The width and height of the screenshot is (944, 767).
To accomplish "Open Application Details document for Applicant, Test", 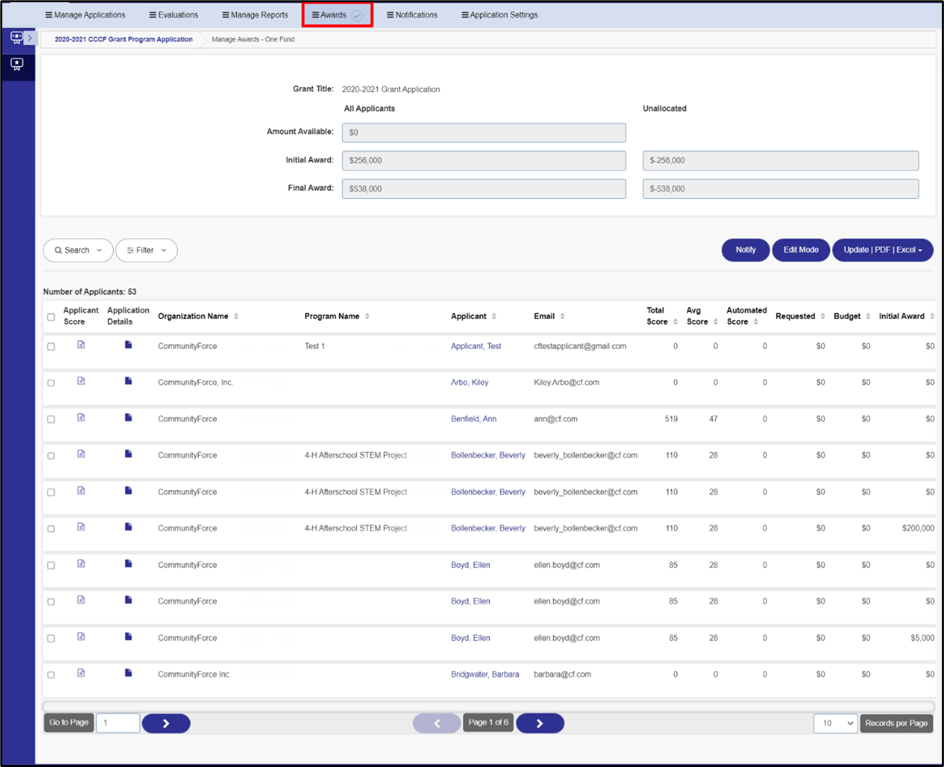I will click(x=128, y=345).
